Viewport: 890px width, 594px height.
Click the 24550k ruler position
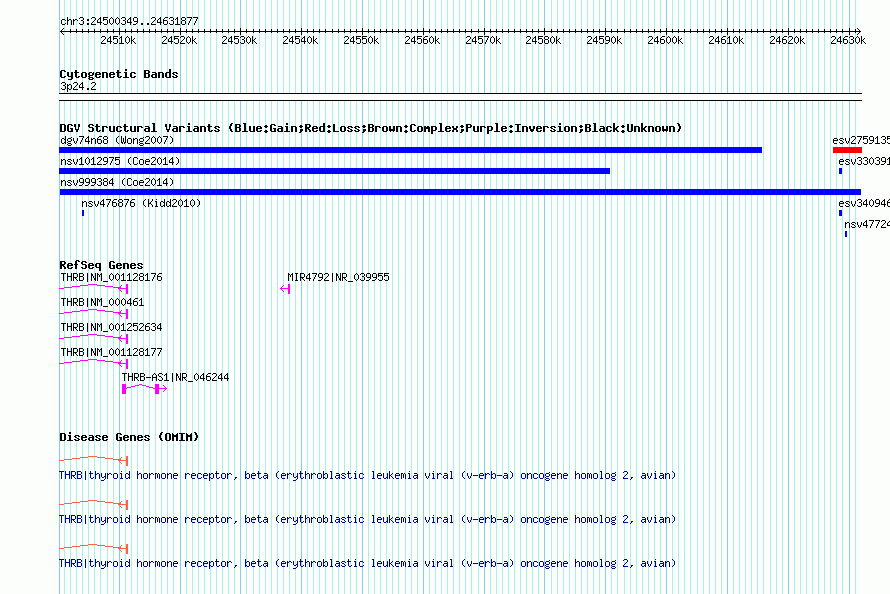click(361, 40)
